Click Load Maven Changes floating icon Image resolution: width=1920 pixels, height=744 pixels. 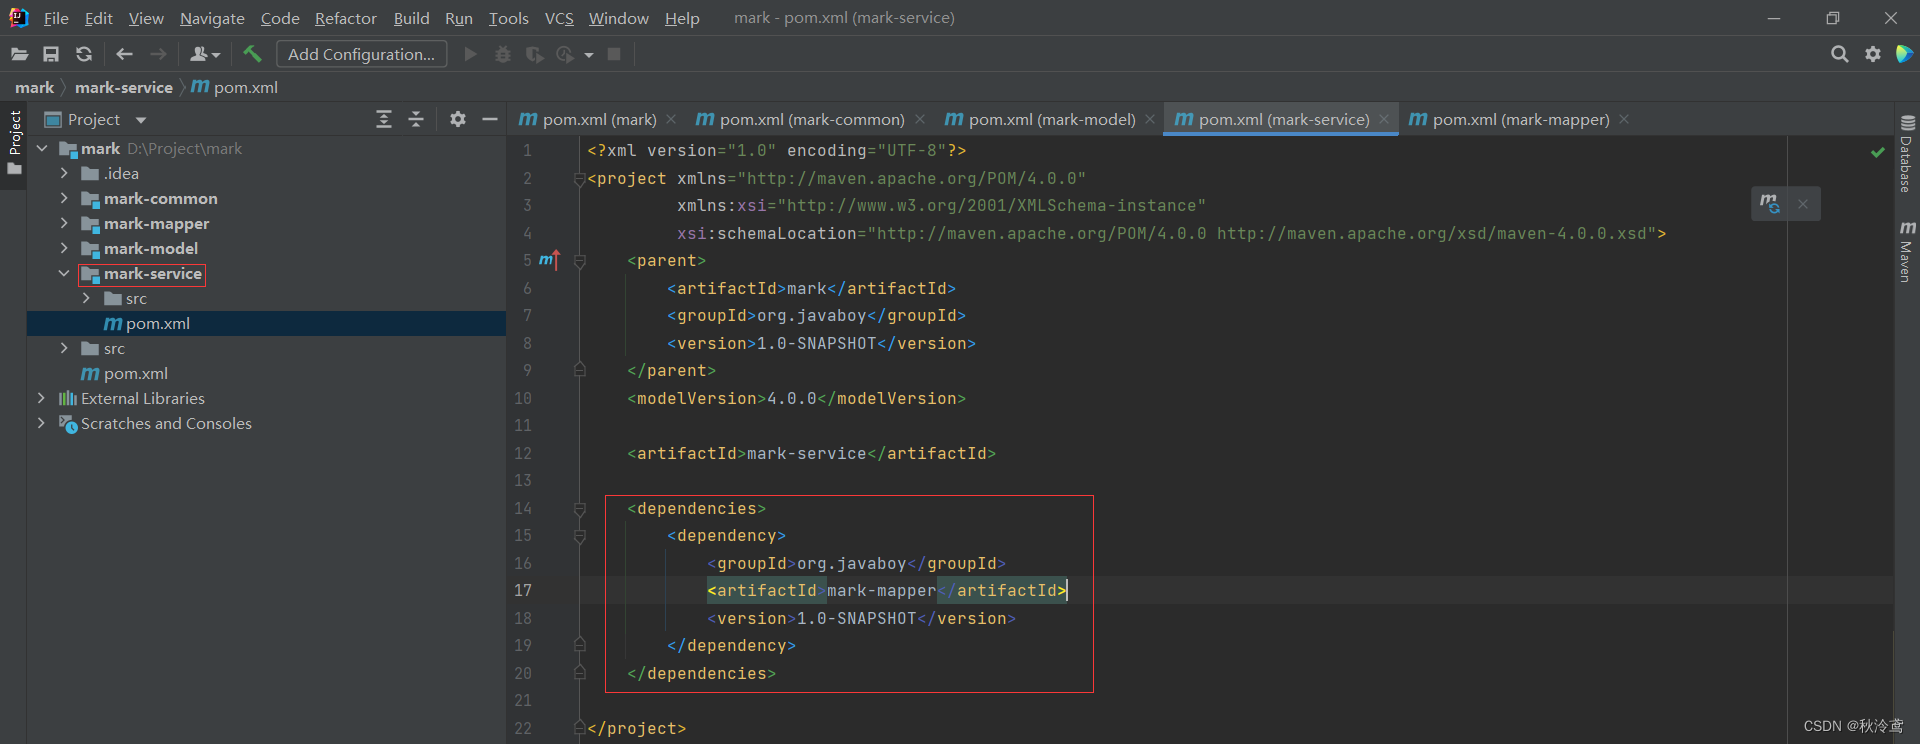point(1770,203)
